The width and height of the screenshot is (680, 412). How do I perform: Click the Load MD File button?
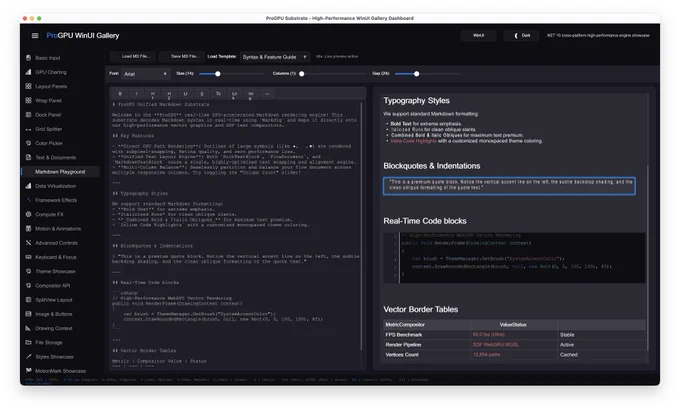(x=134, y=56)
